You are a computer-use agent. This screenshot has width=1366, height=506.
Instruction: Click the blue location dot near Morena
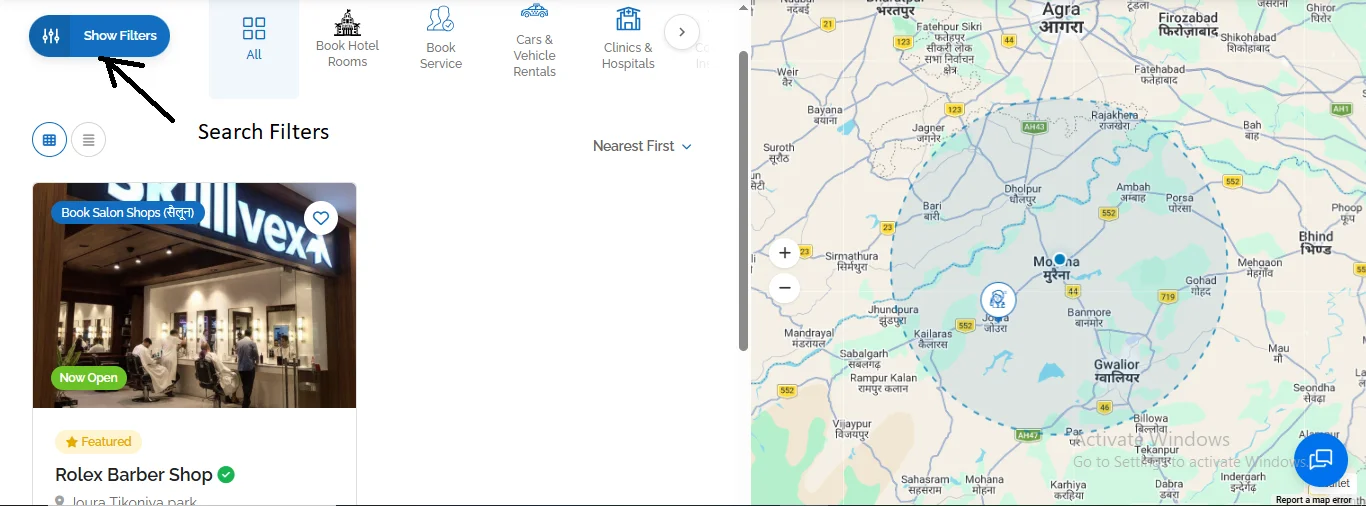point(1060,259)
